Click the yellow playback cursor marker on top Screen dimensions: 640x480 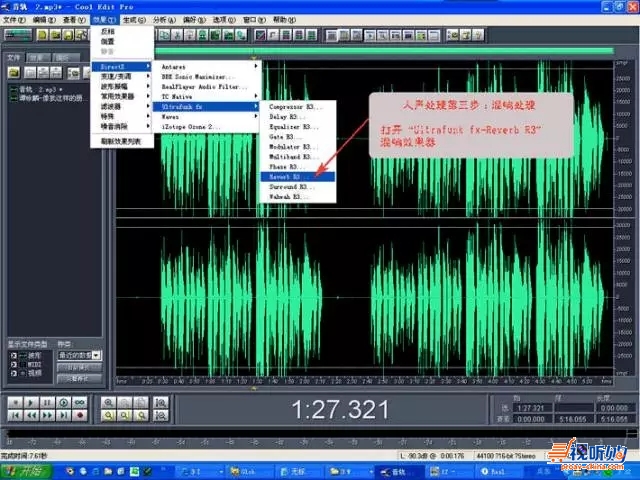pyautogui.click(x=254, y=59)
